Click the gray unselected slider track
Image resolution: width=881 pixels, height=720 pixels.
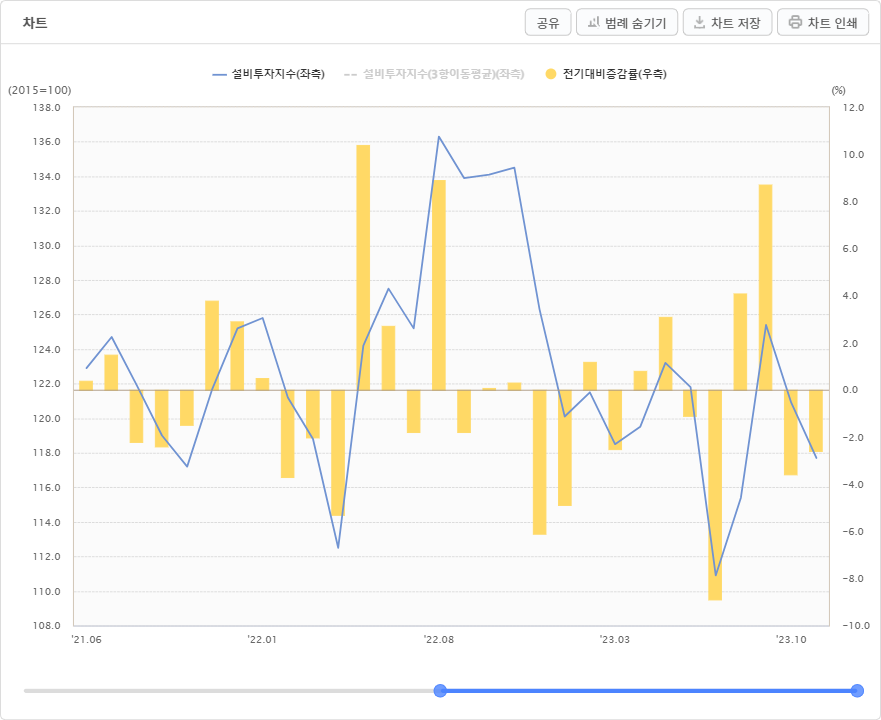pyautogui.click(x=229, y=691)
